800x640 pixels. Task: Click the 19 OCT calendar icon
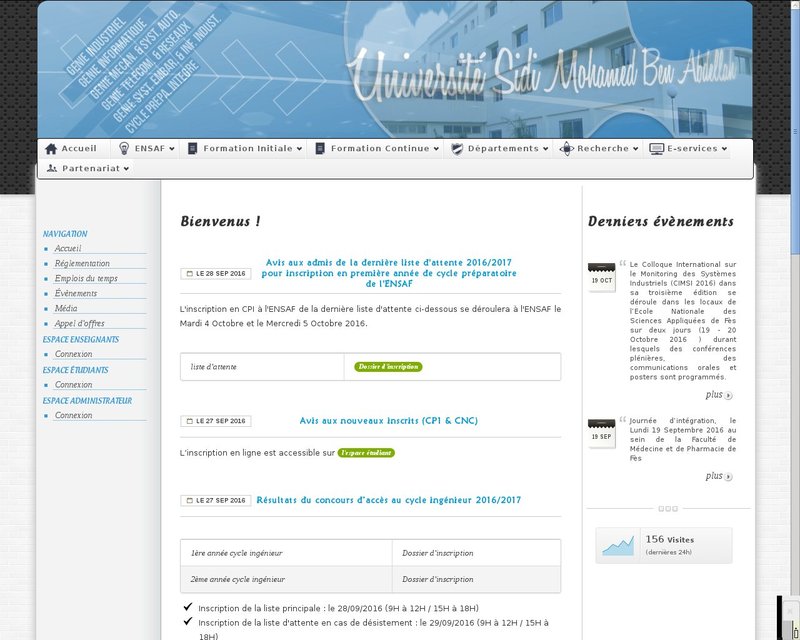pyautogui.click(x=602, y=277)
